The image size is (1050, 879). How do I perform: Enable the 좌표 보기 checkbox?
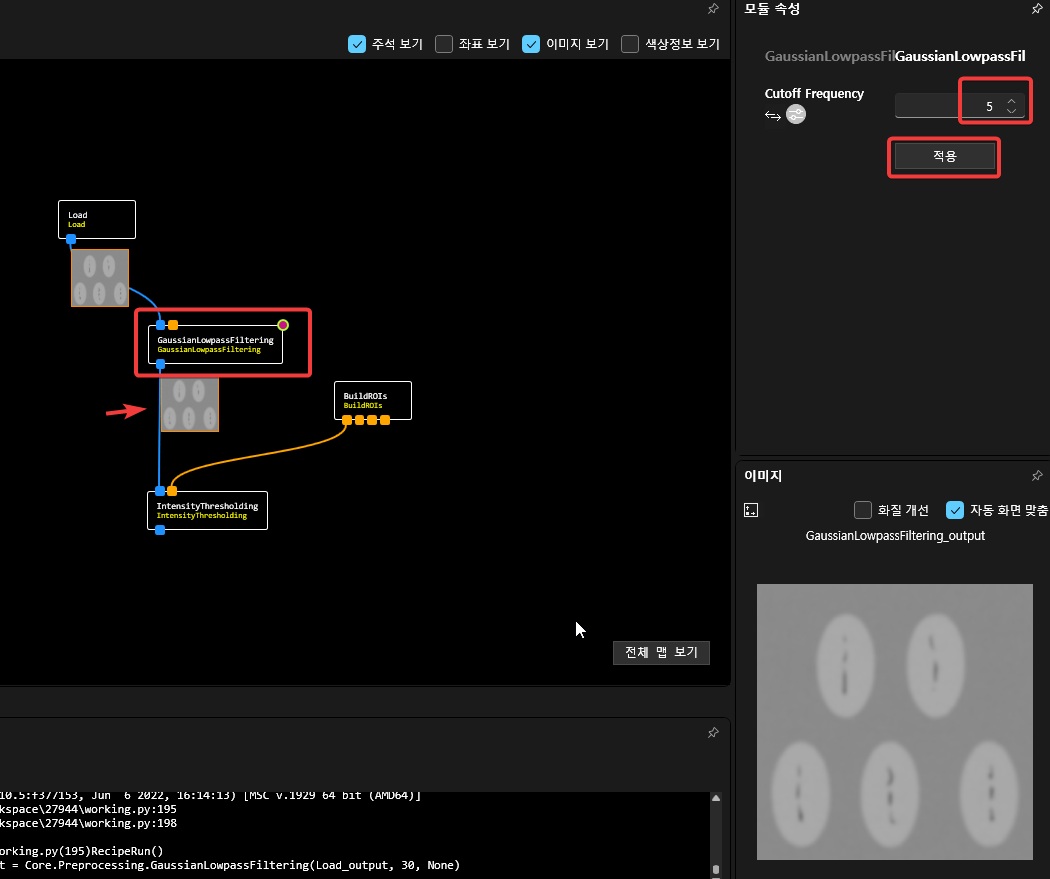444,44
